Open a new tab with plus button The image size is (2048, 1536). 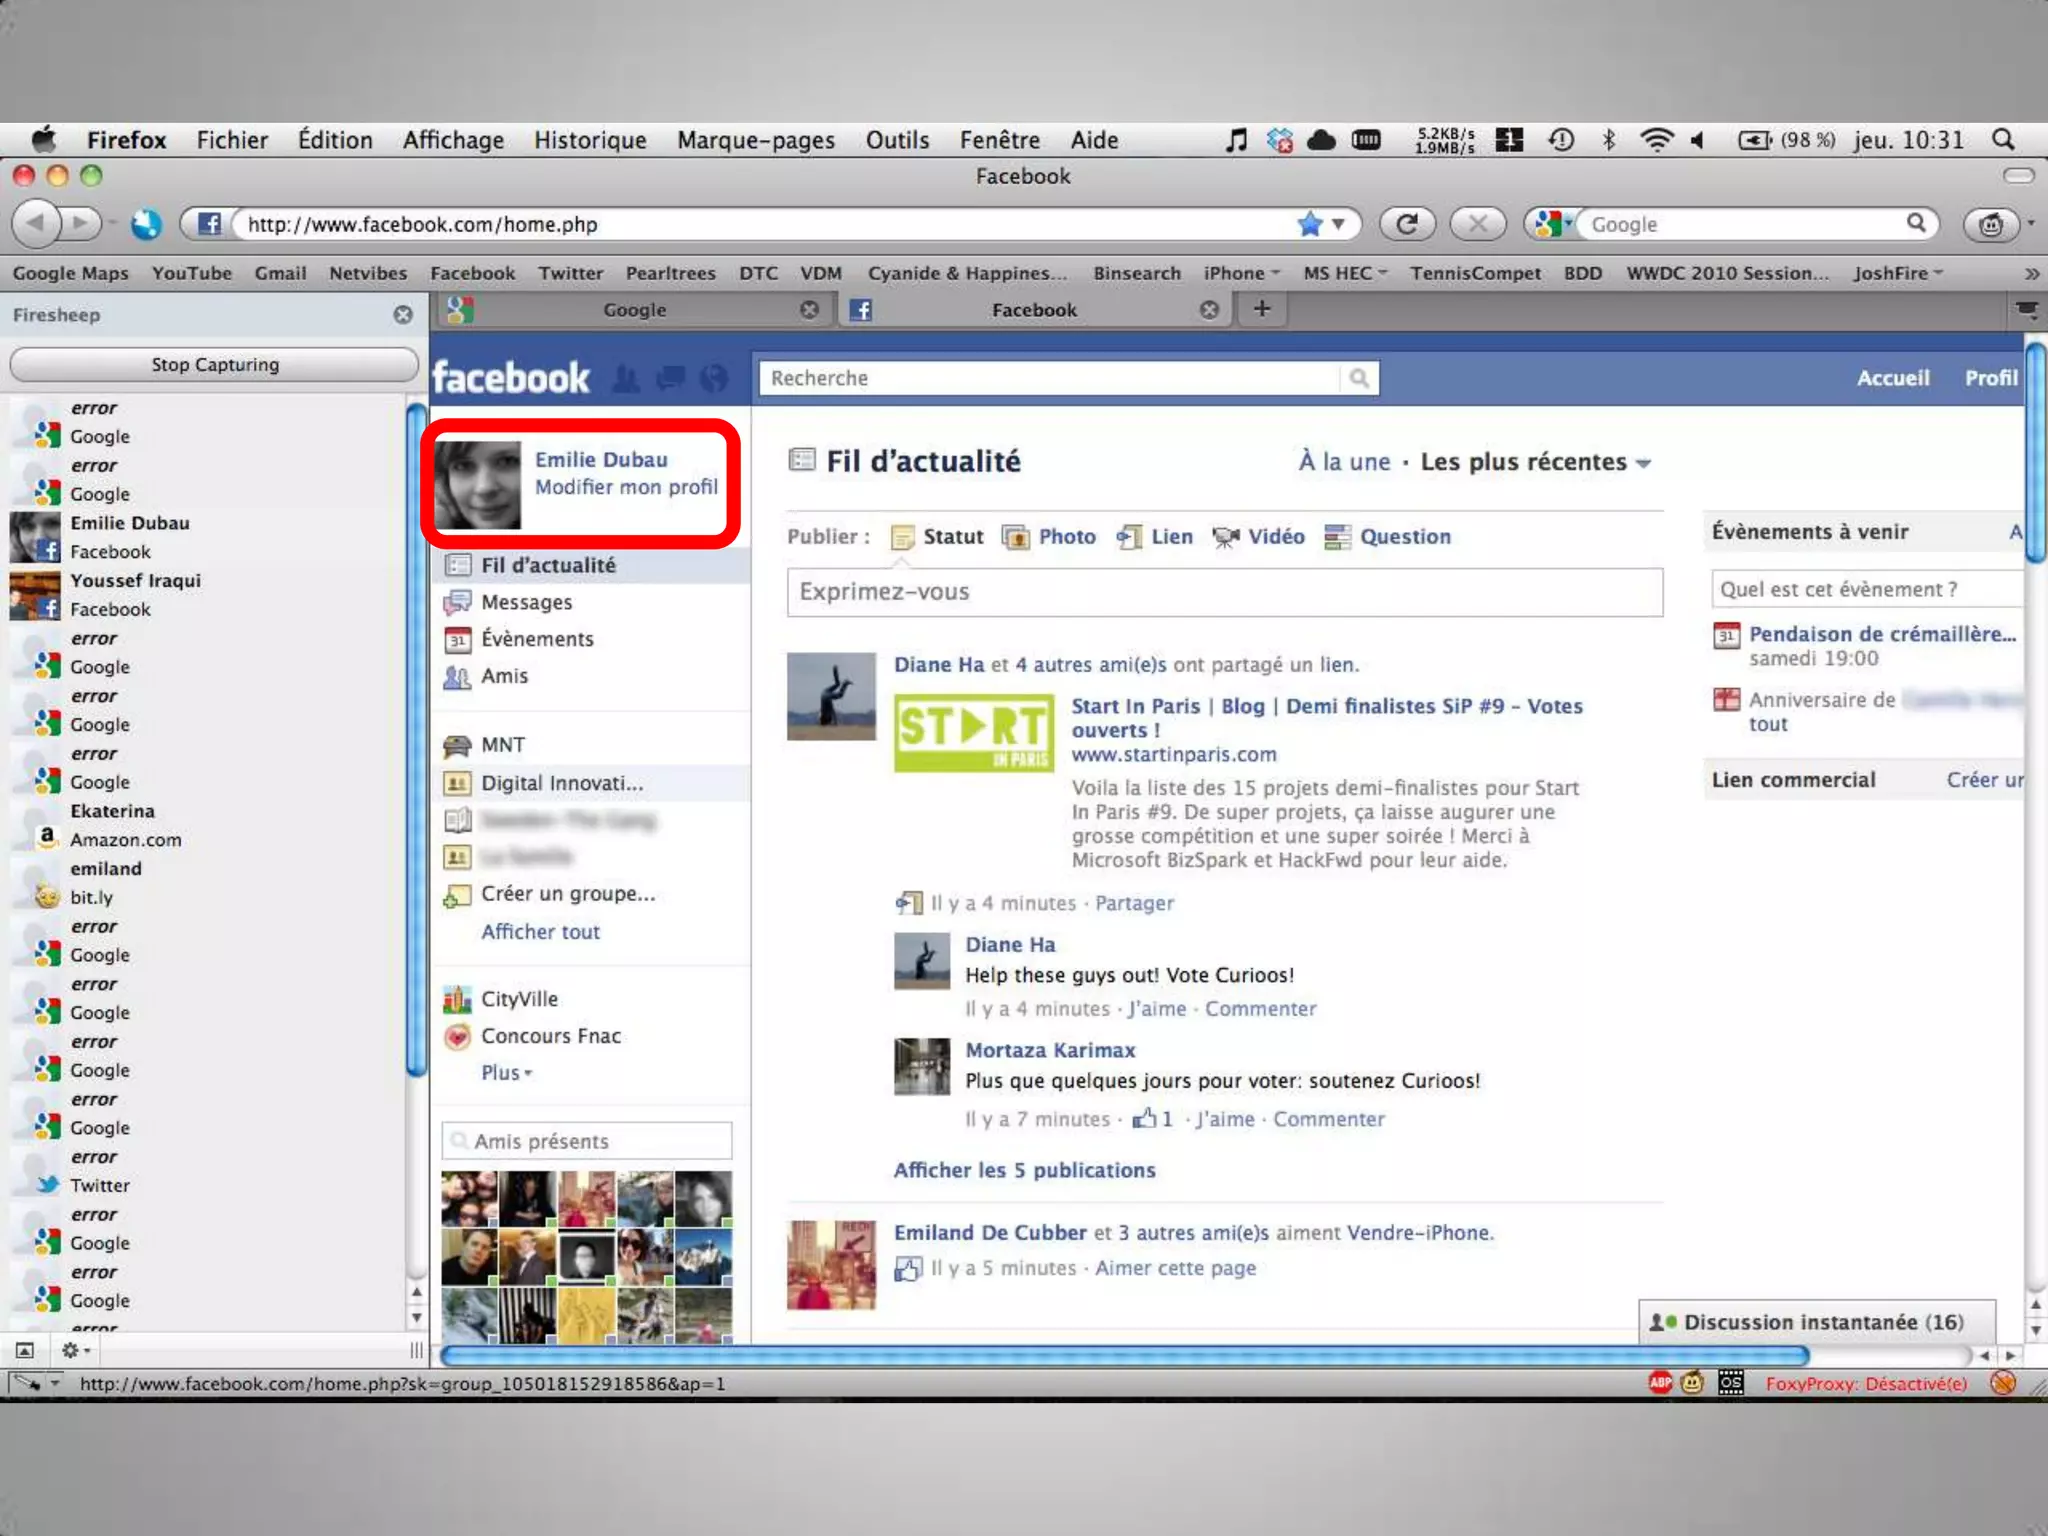(x=1262, y=309)
